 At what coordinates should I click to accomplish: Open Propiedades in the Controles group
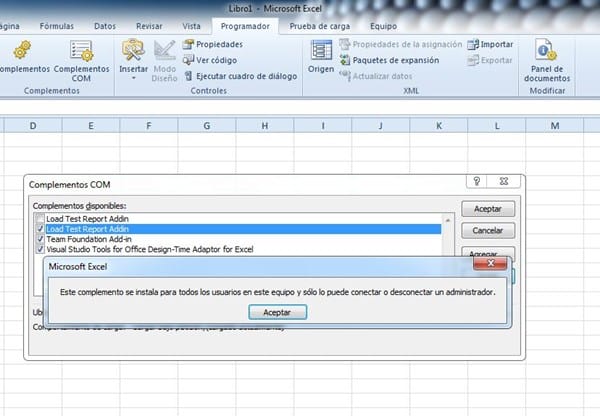212,44
